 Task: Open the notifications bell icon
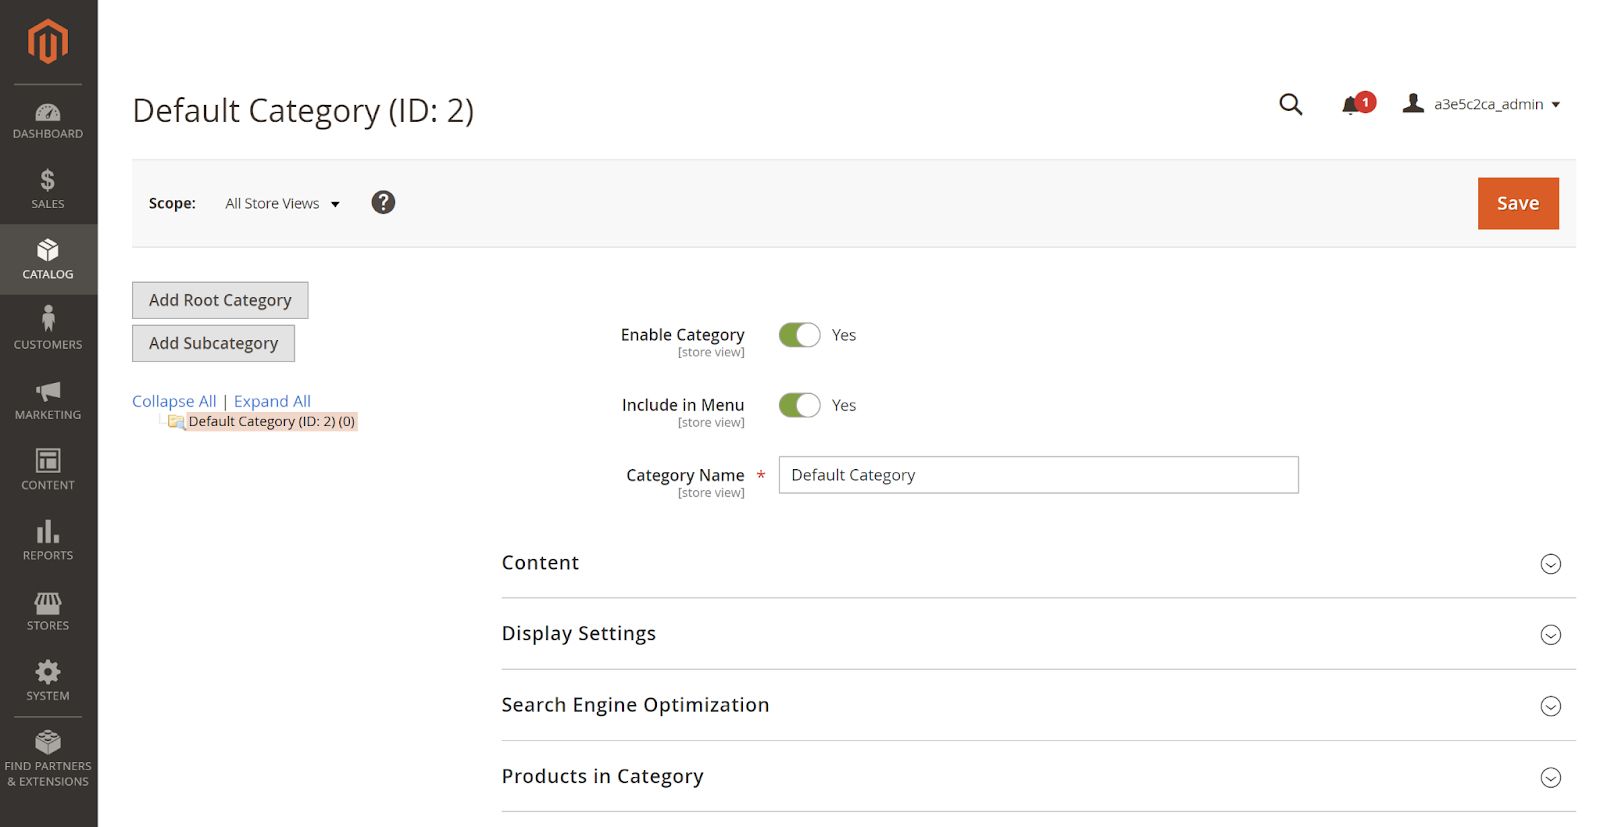pyautogui.click(x=1352, y=105)
